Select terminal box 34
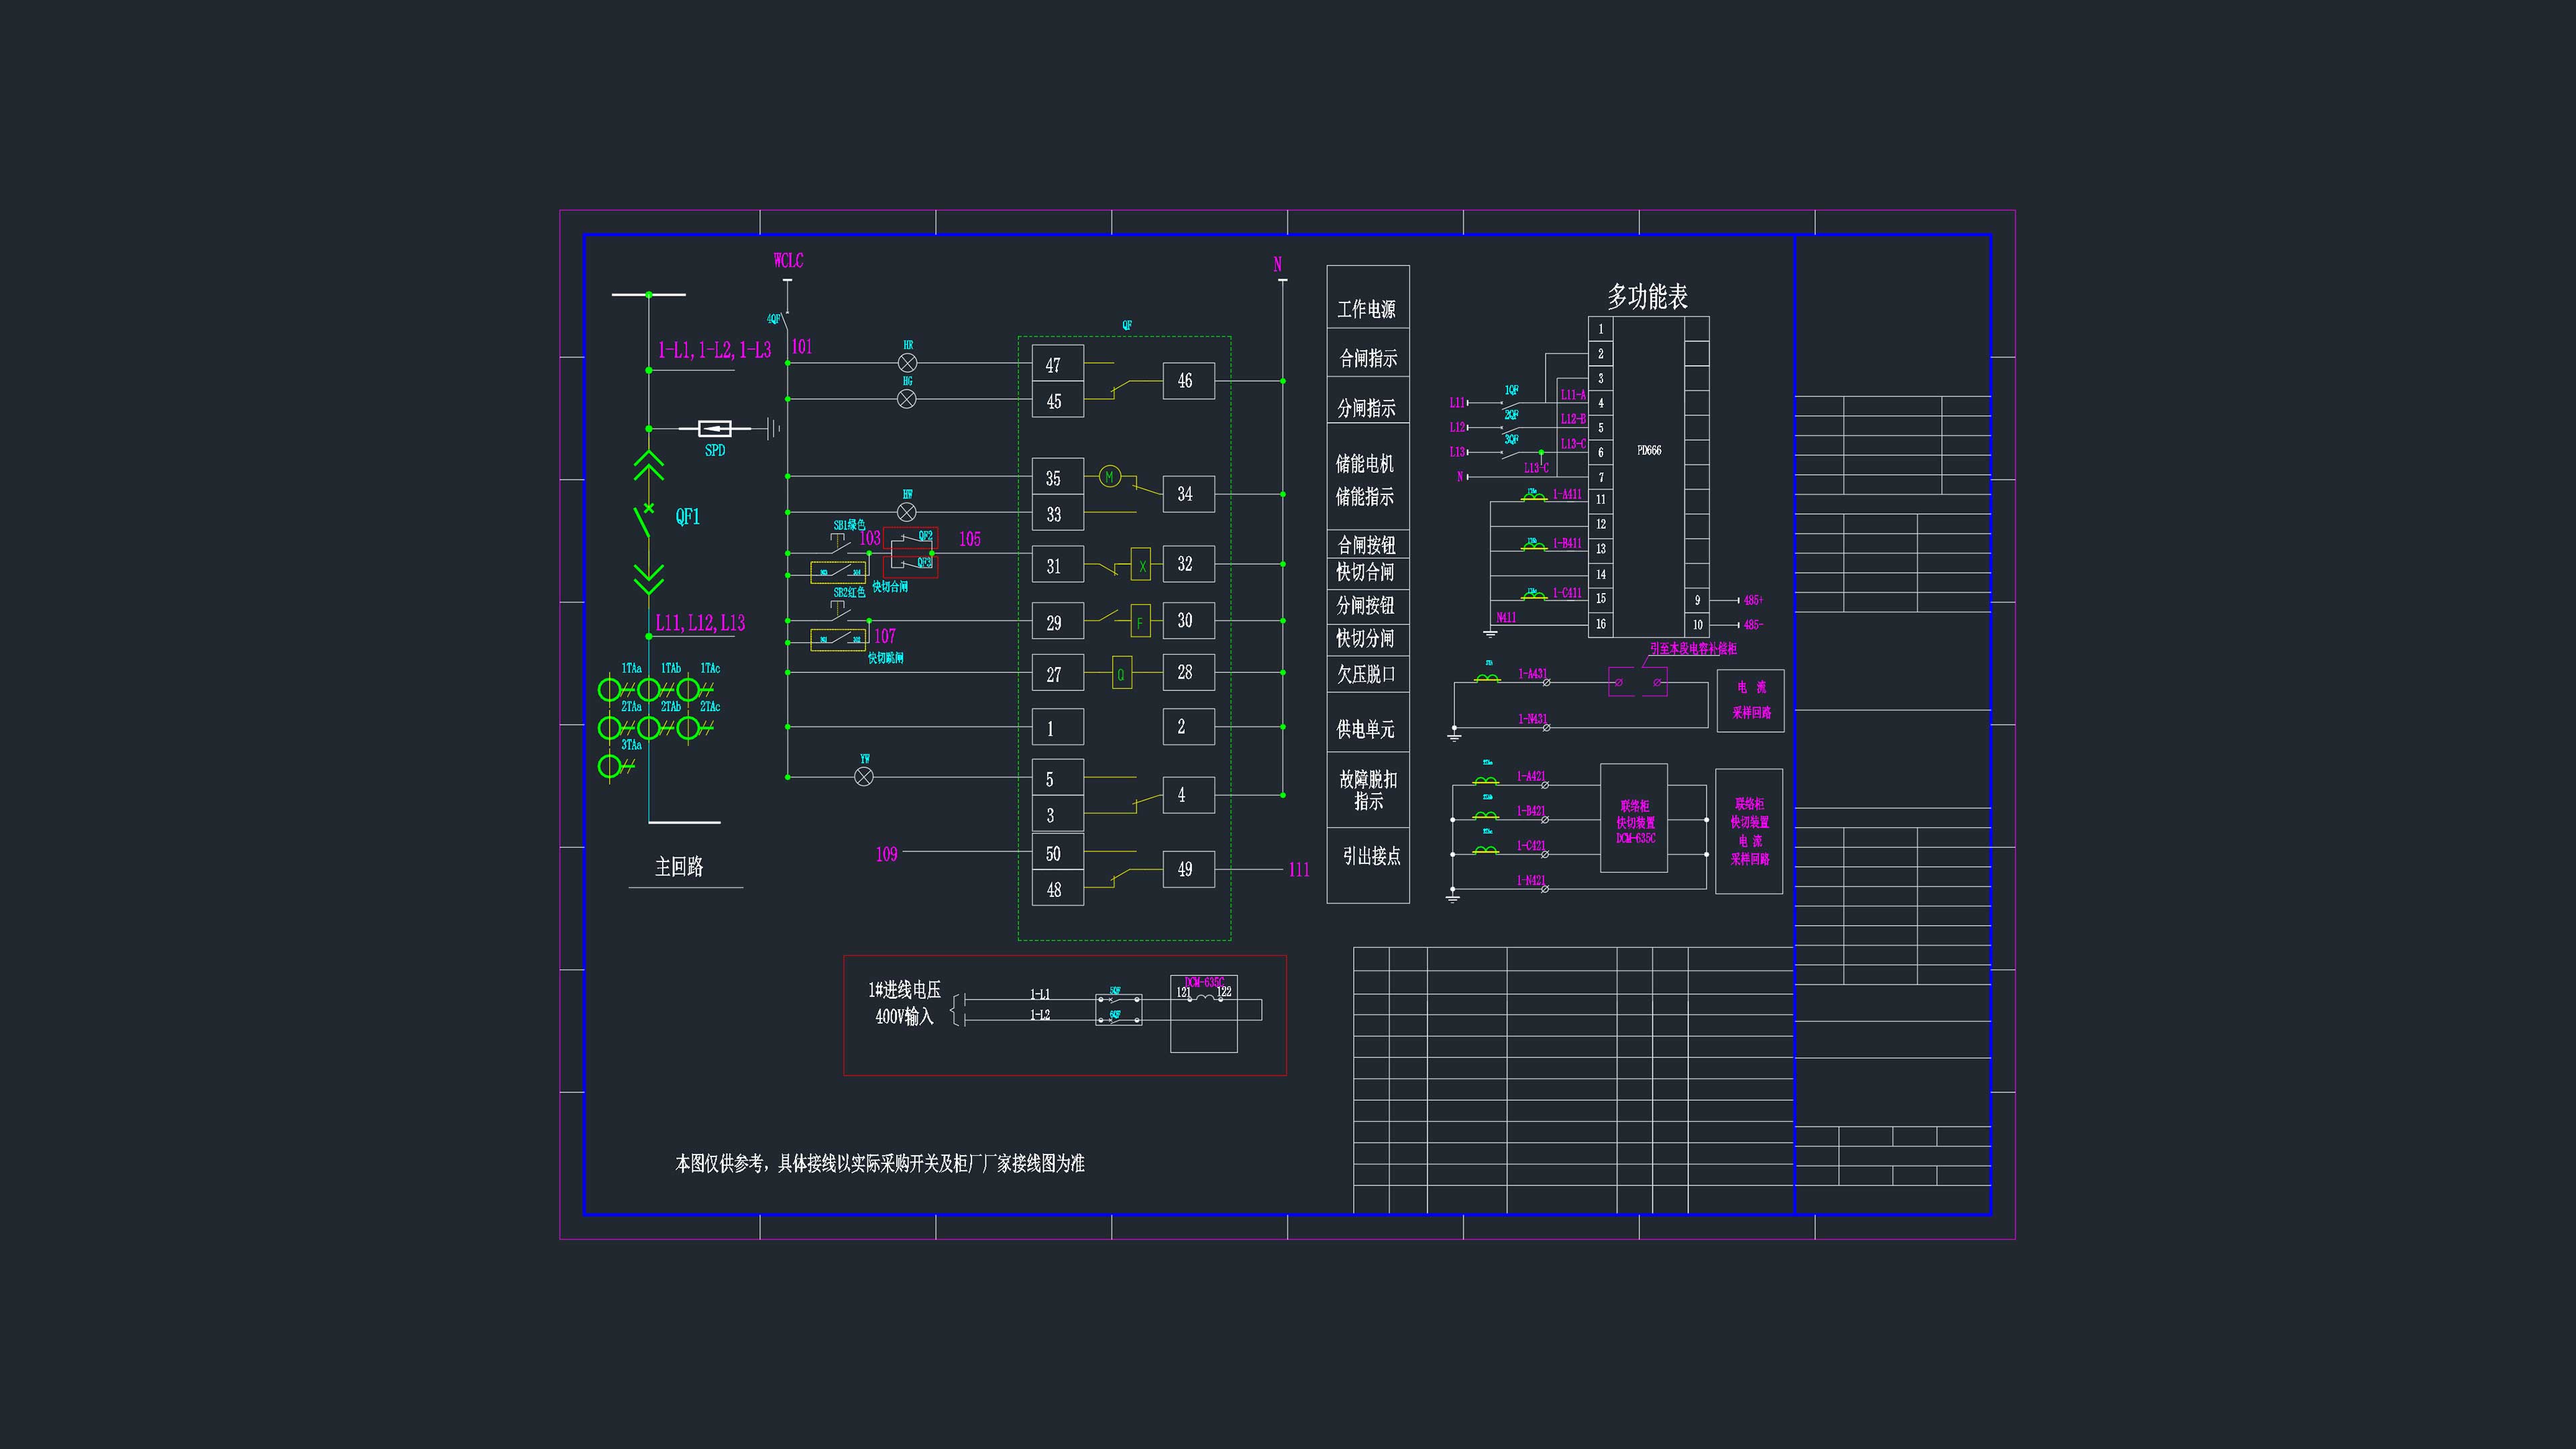 1189,494
